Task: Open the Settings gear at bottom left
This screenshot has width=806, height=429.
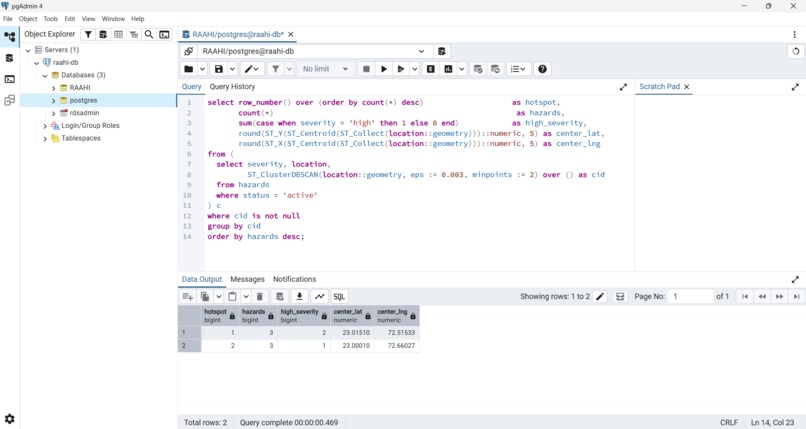Action: click(10, 419)
